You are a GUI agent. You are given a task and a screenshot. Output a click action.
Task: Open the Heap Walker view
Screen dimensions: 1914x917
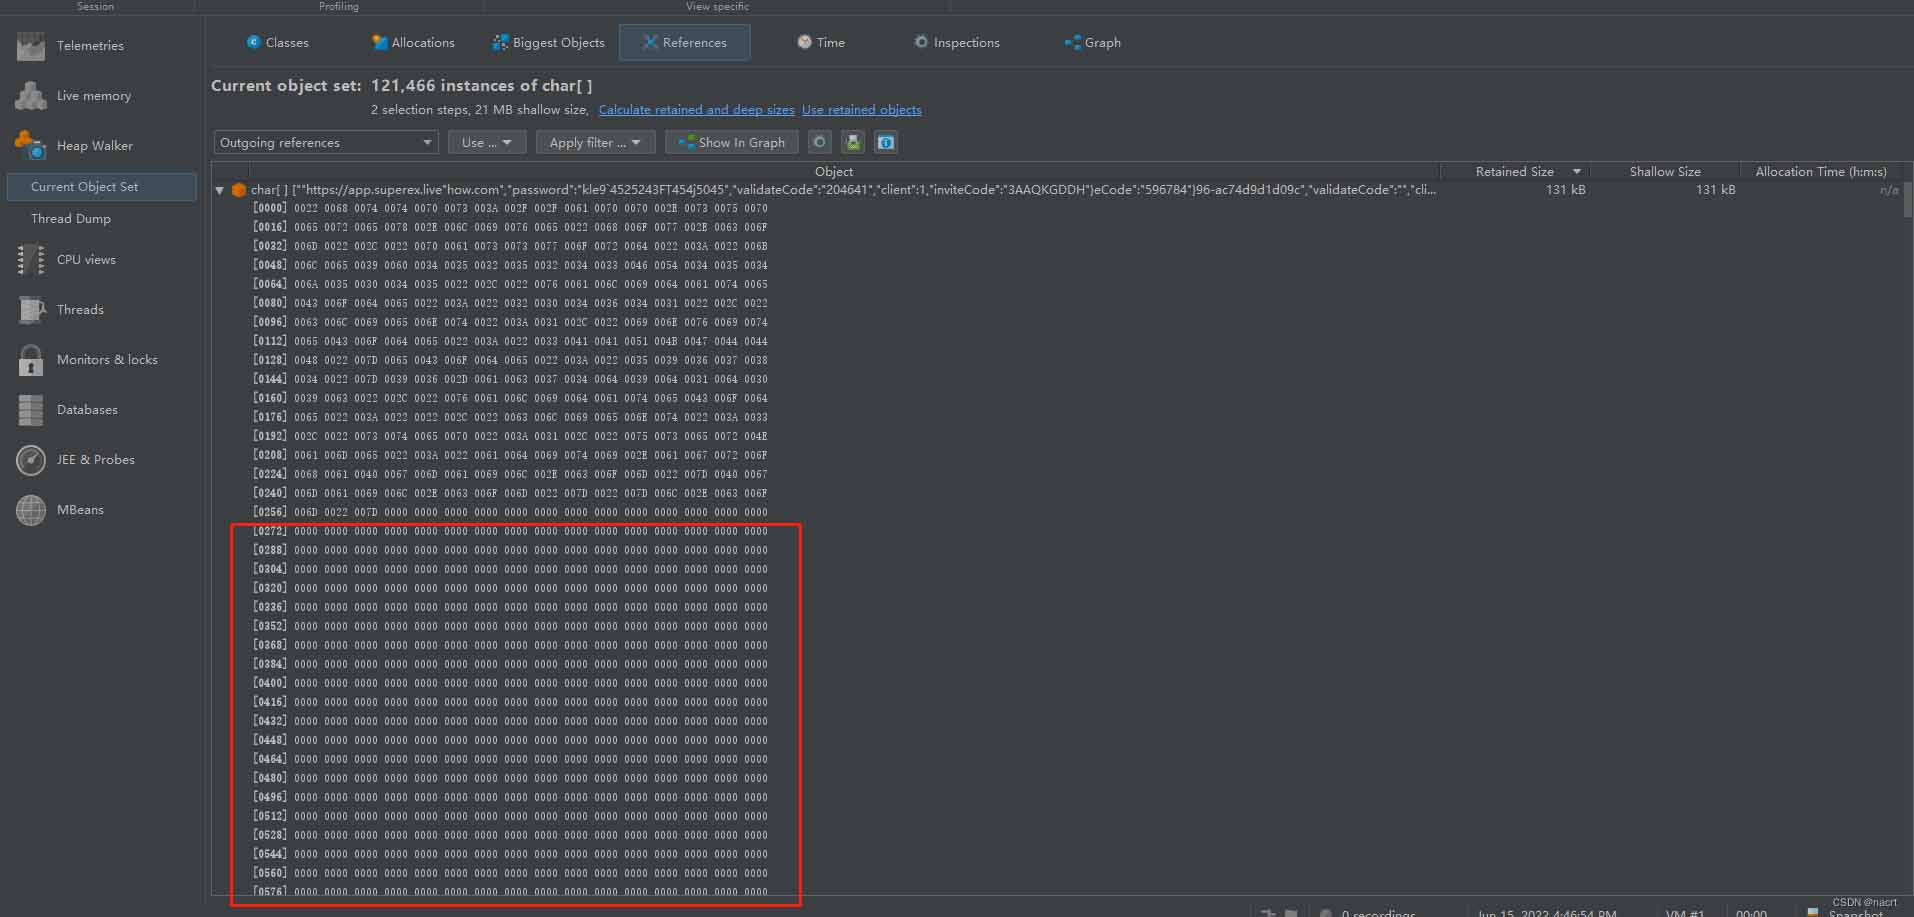[x=93, y=145]
